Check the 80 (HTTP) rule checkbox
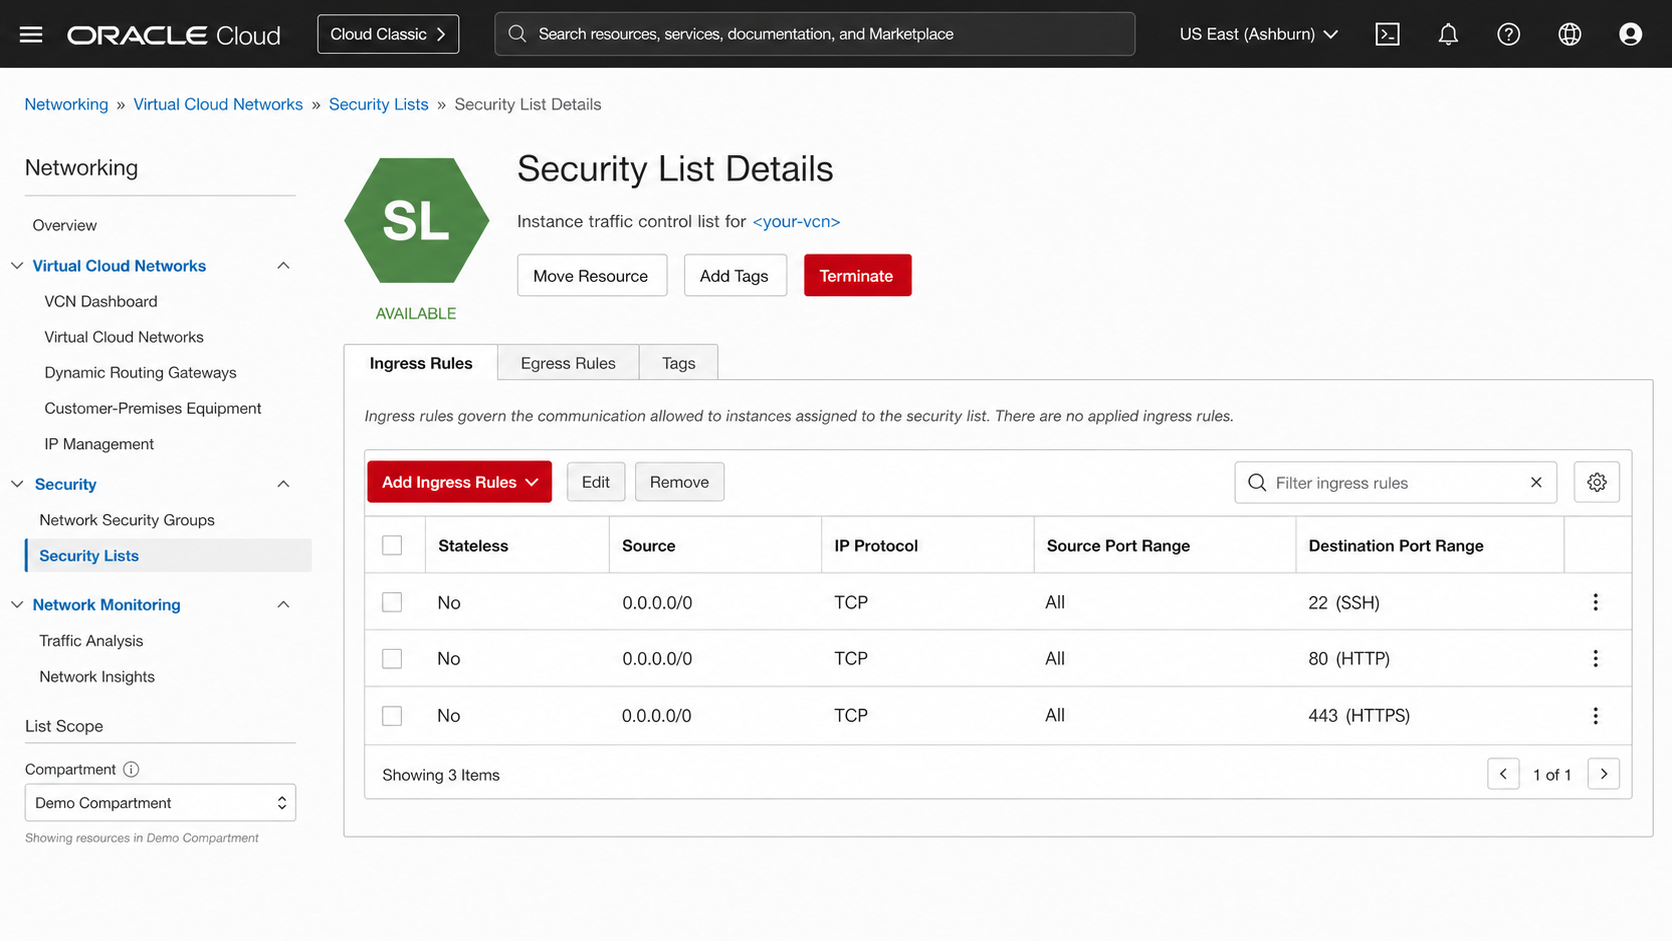Image resolution: width=1672 pixels, height=941 pixels. 392,659
